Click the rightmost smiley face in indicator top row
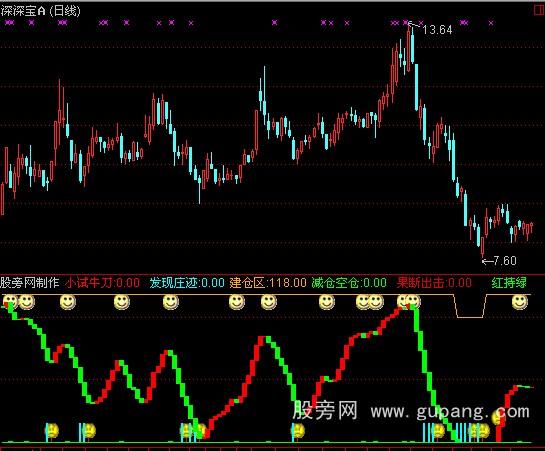 [520, 302]
